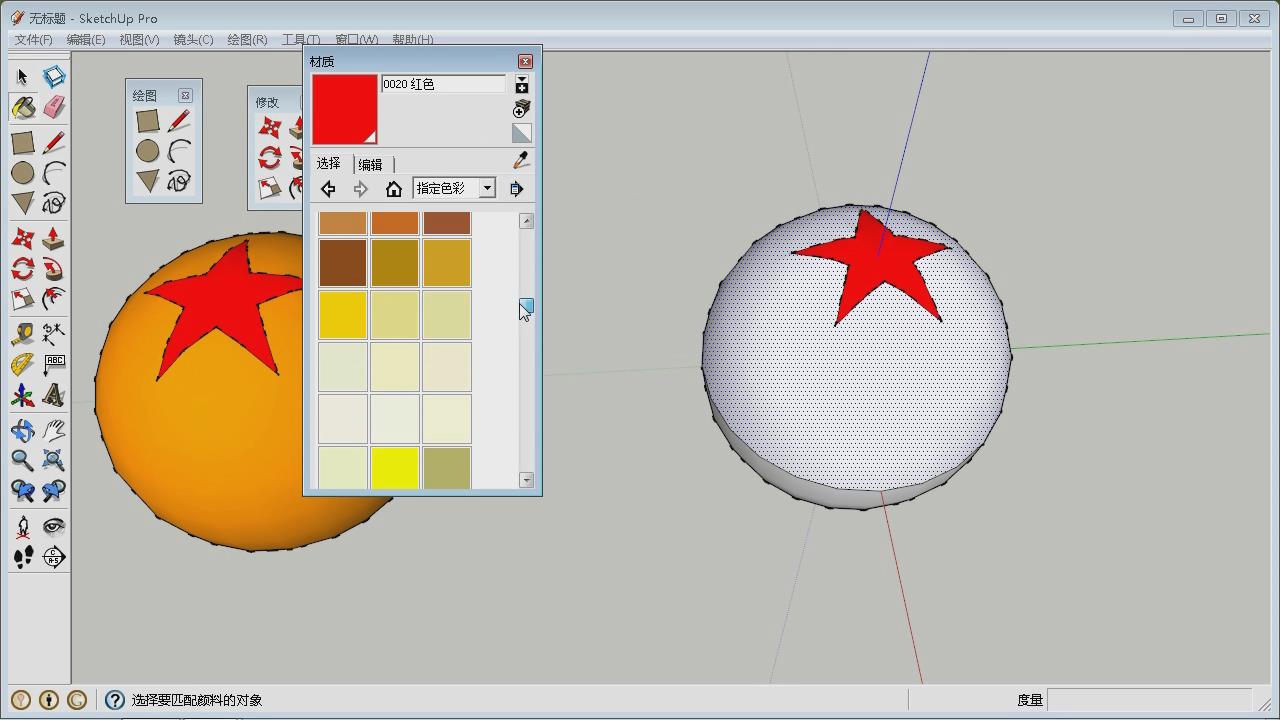1280x720 pixels.
Task: Select Circle tool in main left toolbar
Action: coord(22,173)
